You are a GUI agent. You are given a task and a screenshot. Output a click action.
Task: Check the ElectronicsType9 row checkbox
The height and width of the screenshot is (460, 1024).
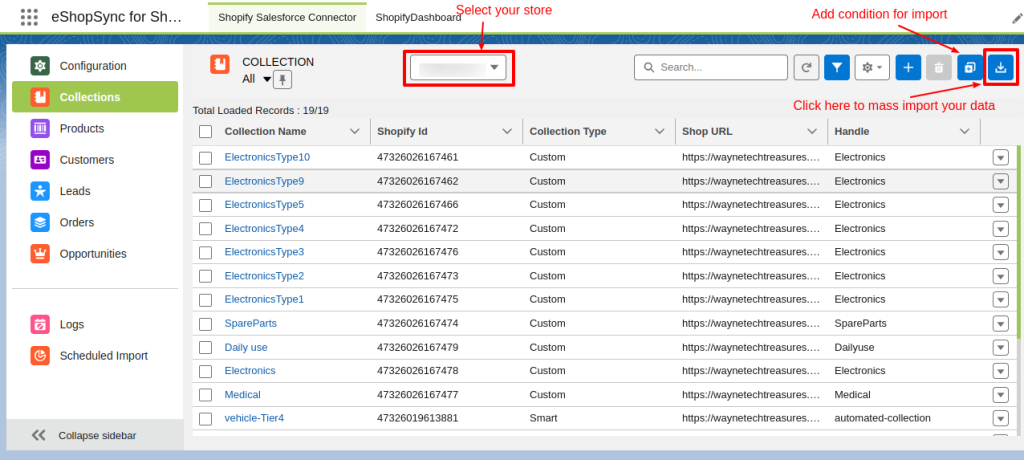click(x=206, y=181)
